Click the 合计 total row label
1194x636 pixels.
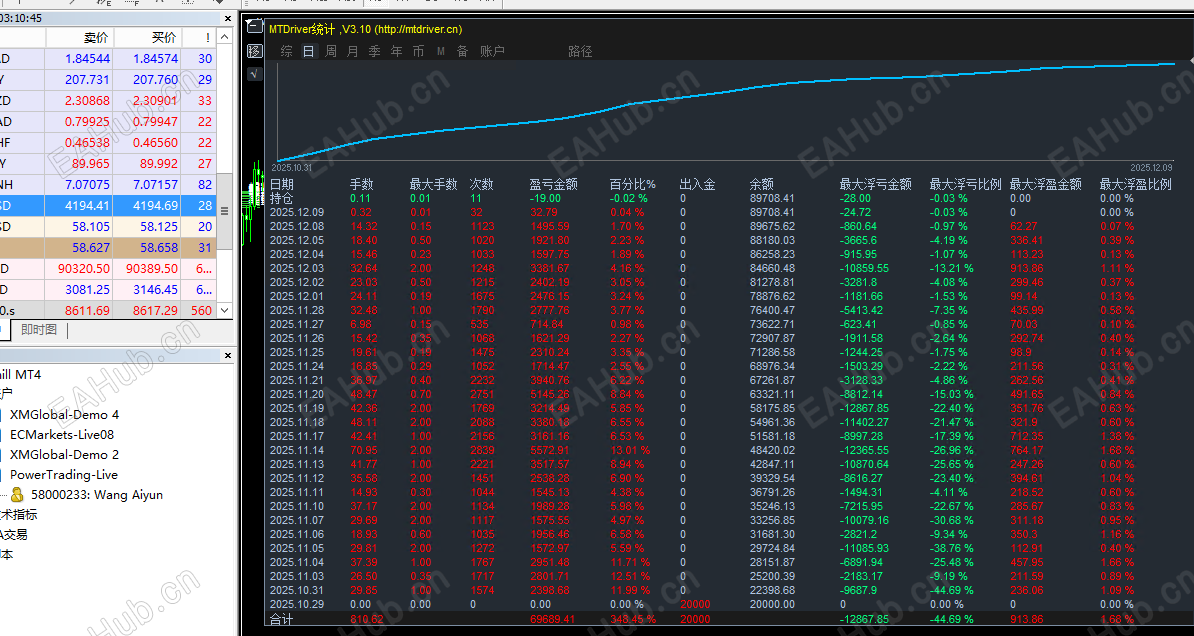(x=281, y=619)
